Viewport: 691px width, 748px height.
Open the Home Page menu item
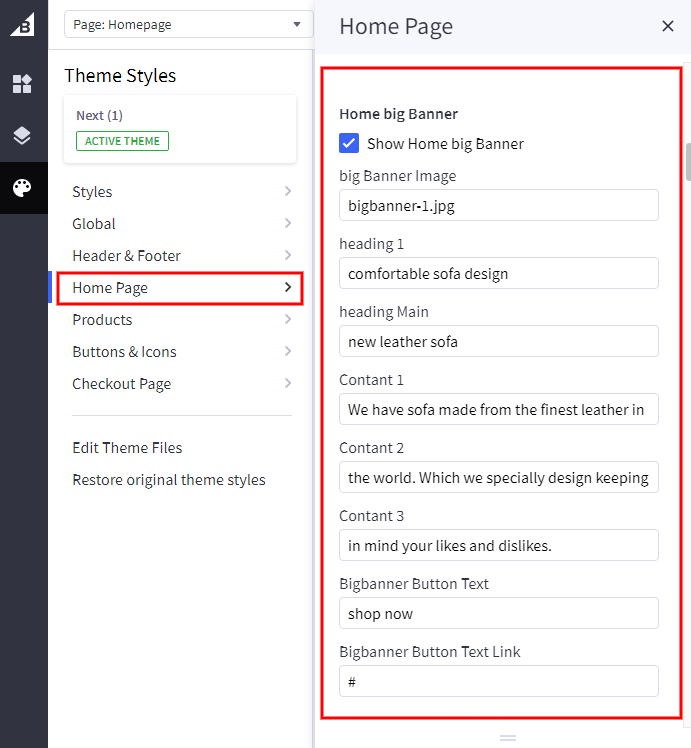(181, 288)
